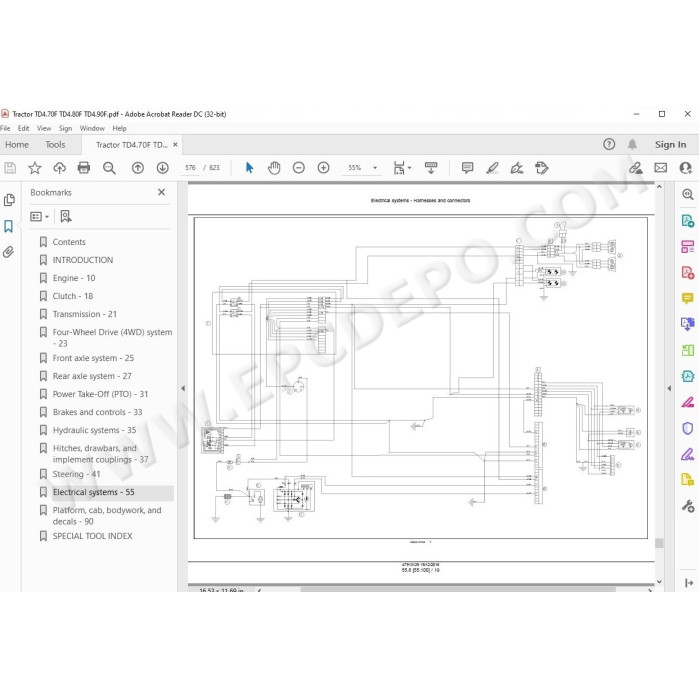This screenshot has height=700, width=700.
Task: Open the Stamp rotate tool
Action: click(542, 168)
